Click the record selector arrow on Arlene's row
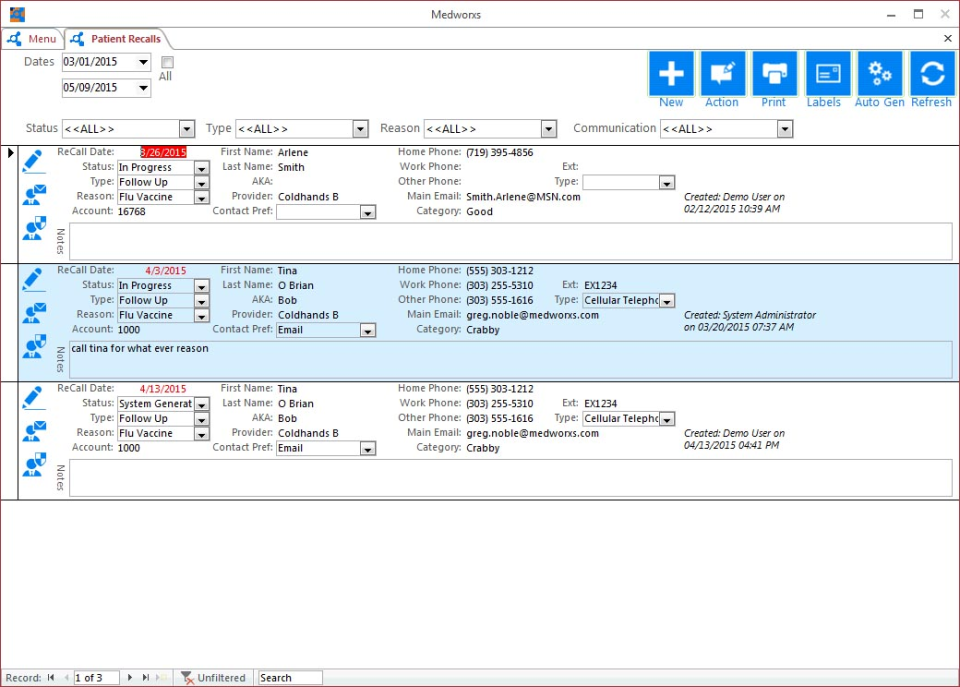 [x=11, y=152]
